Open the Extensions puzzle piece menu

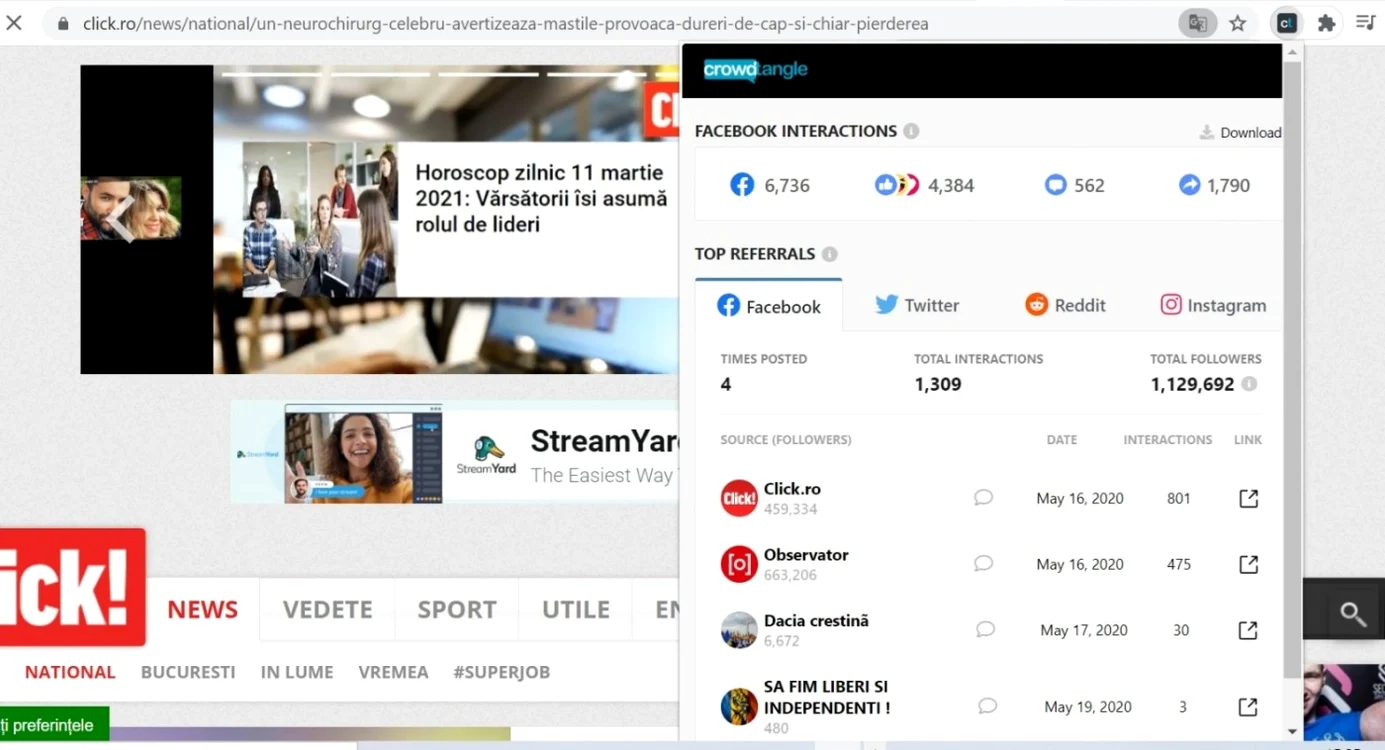1326,23
